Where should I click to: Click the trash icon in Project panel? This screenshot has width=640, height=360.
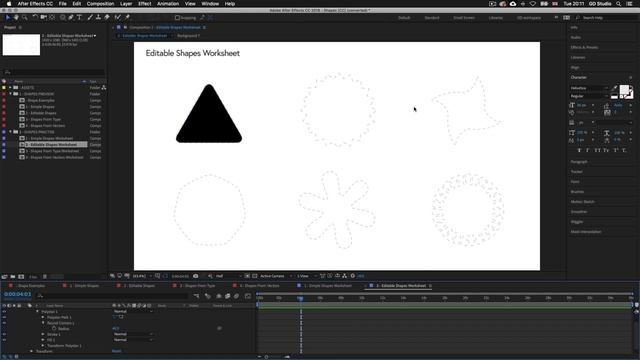coord(45,276)
